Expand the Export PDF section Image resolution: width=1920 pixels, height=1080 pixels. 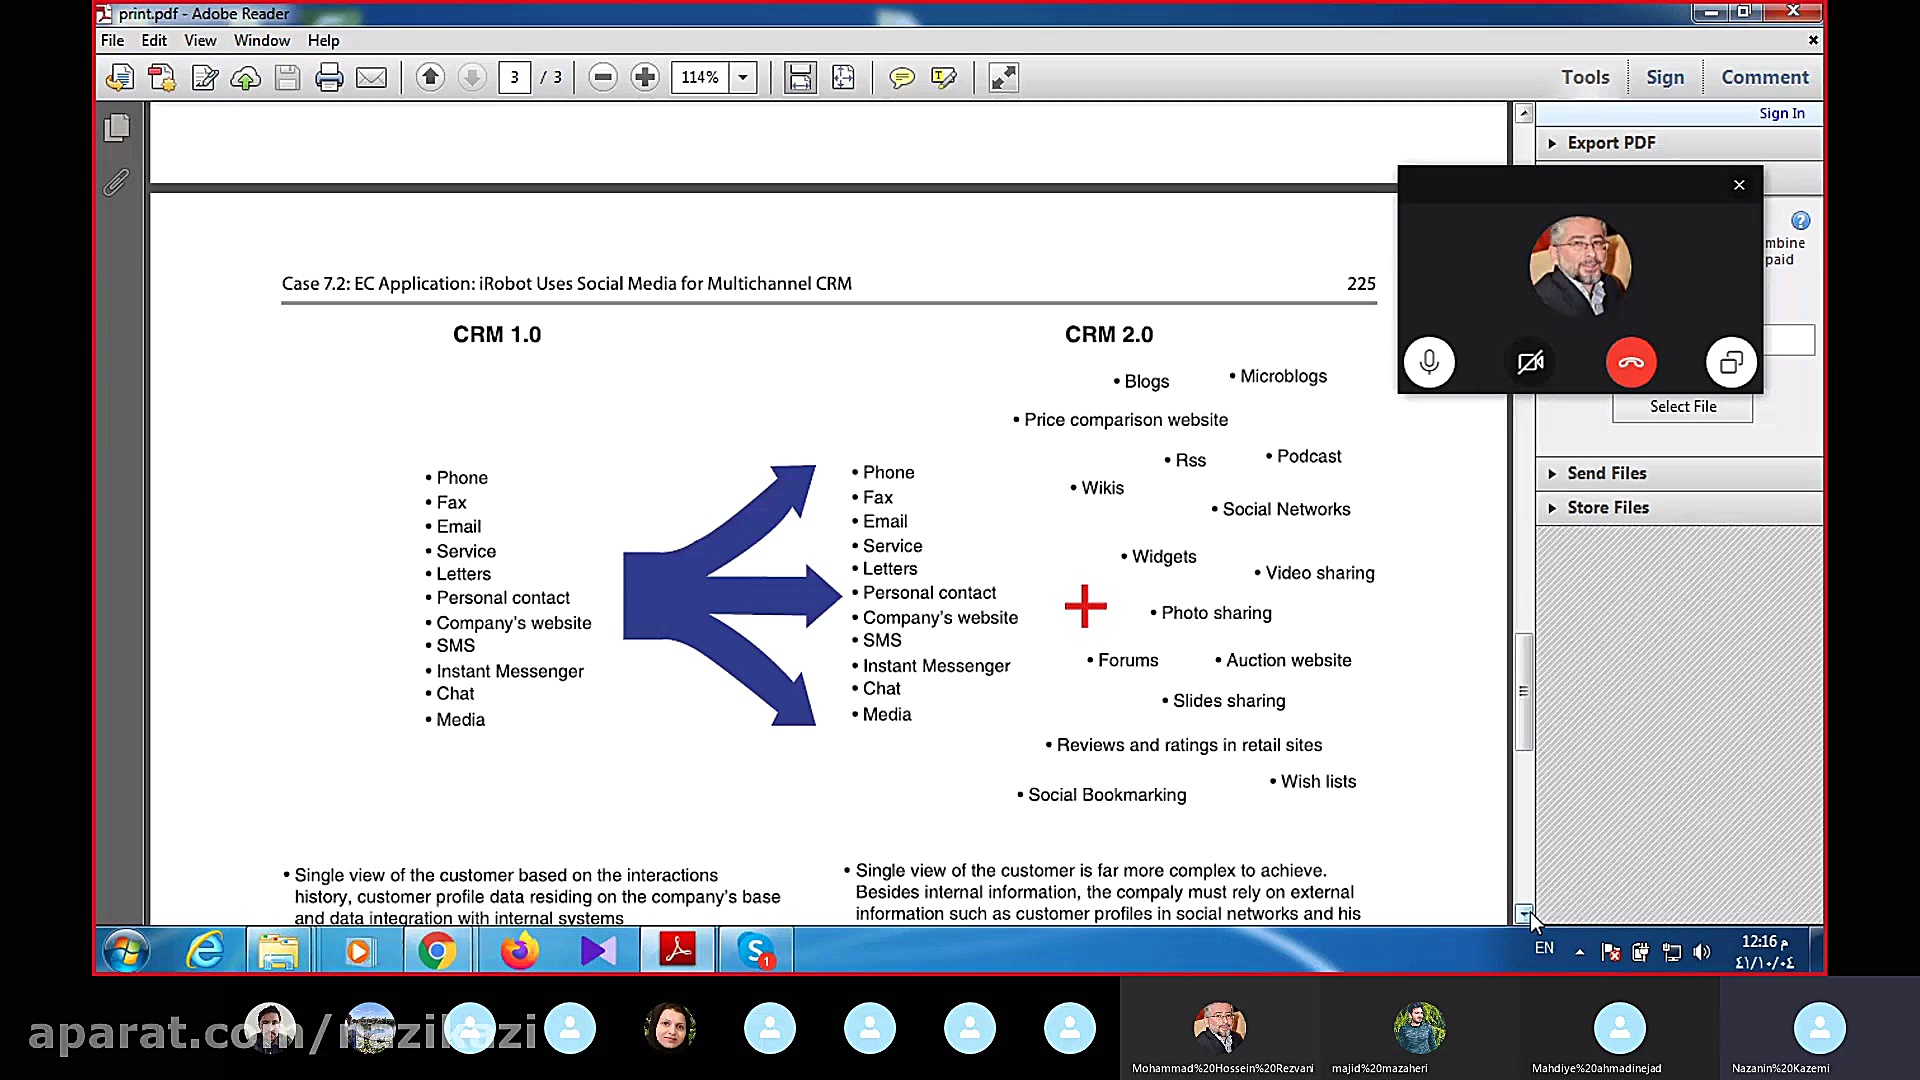pyautogui.click(x=1610, y=143)
